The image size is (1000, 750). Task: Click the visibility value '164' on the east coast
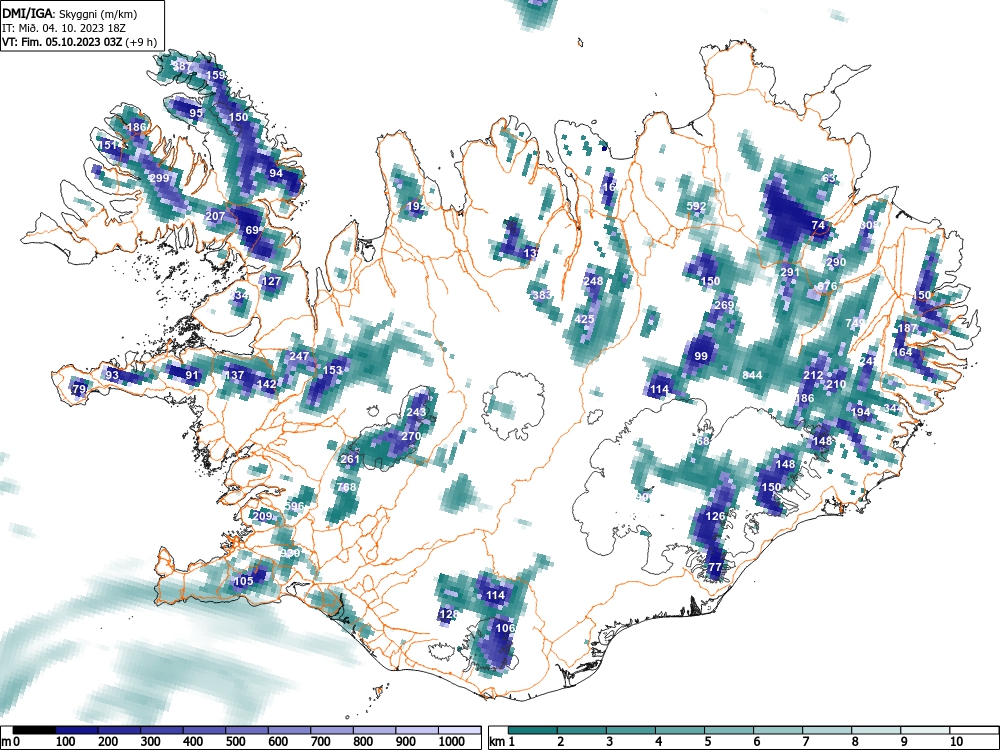coord(902,352)
